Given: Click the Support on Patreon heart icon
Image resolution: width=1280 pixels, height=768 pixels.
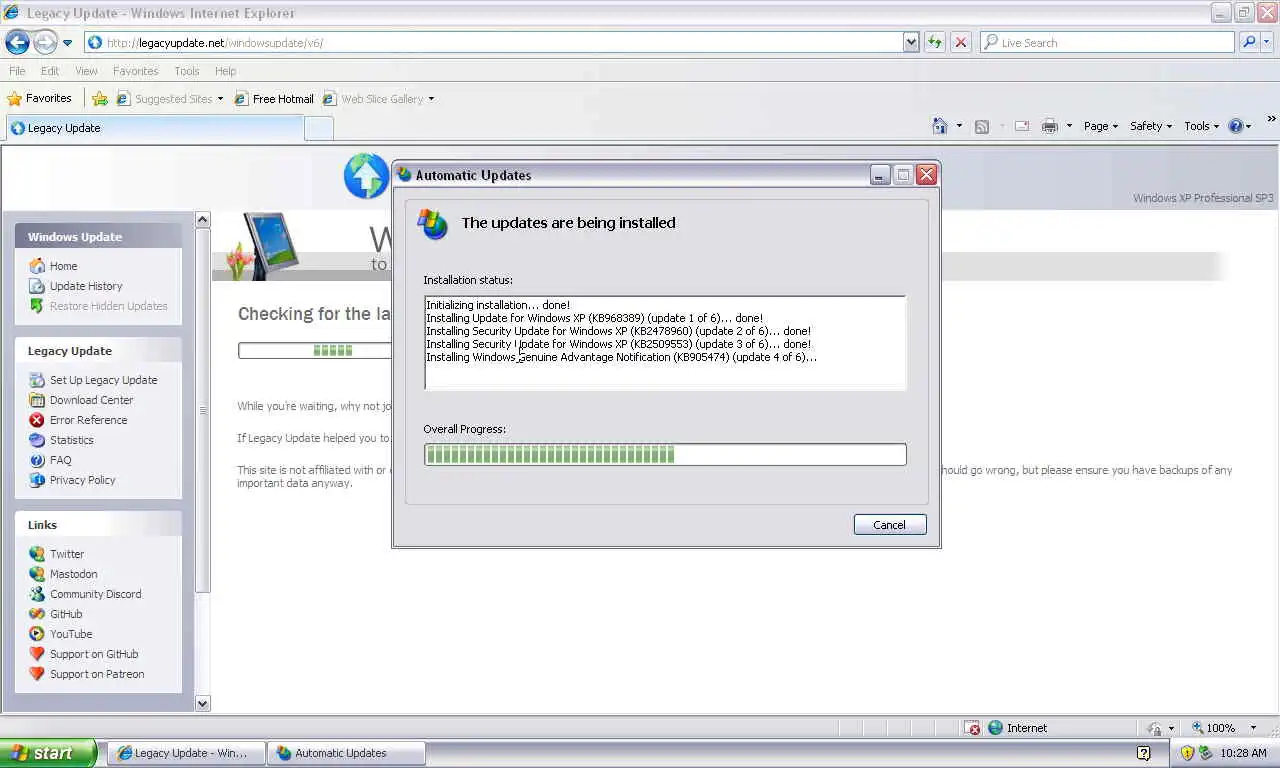Looking at the screenshot, I should tap(37, 674).
